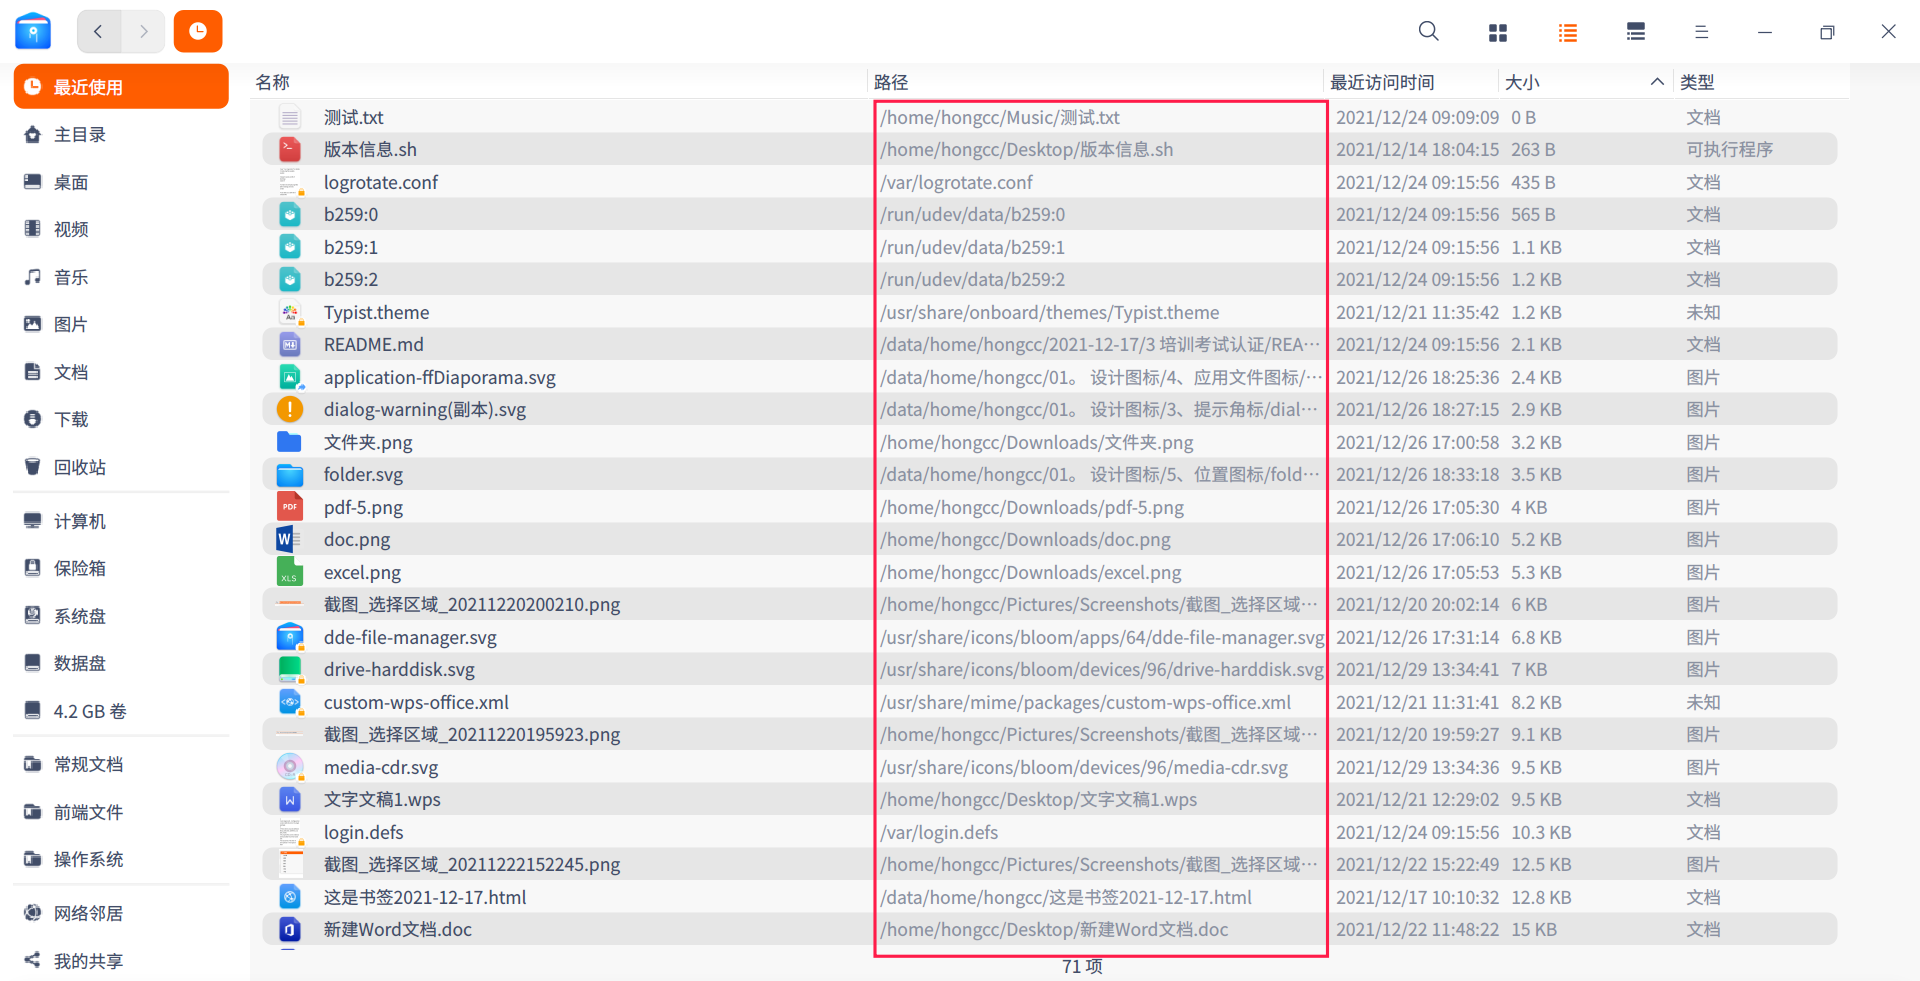The height and width of the screenshot is (981, 1920).
Task: Open 计算机 in sidebar
Action: pyautogui.click(x=121, y=521)
